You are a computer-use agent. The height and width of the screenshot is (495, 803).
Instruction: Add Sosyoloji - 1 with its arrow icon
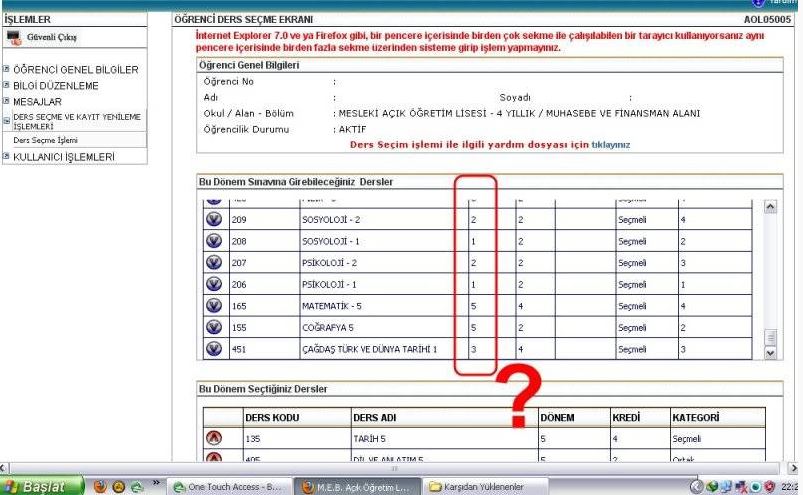coord(214,240)
